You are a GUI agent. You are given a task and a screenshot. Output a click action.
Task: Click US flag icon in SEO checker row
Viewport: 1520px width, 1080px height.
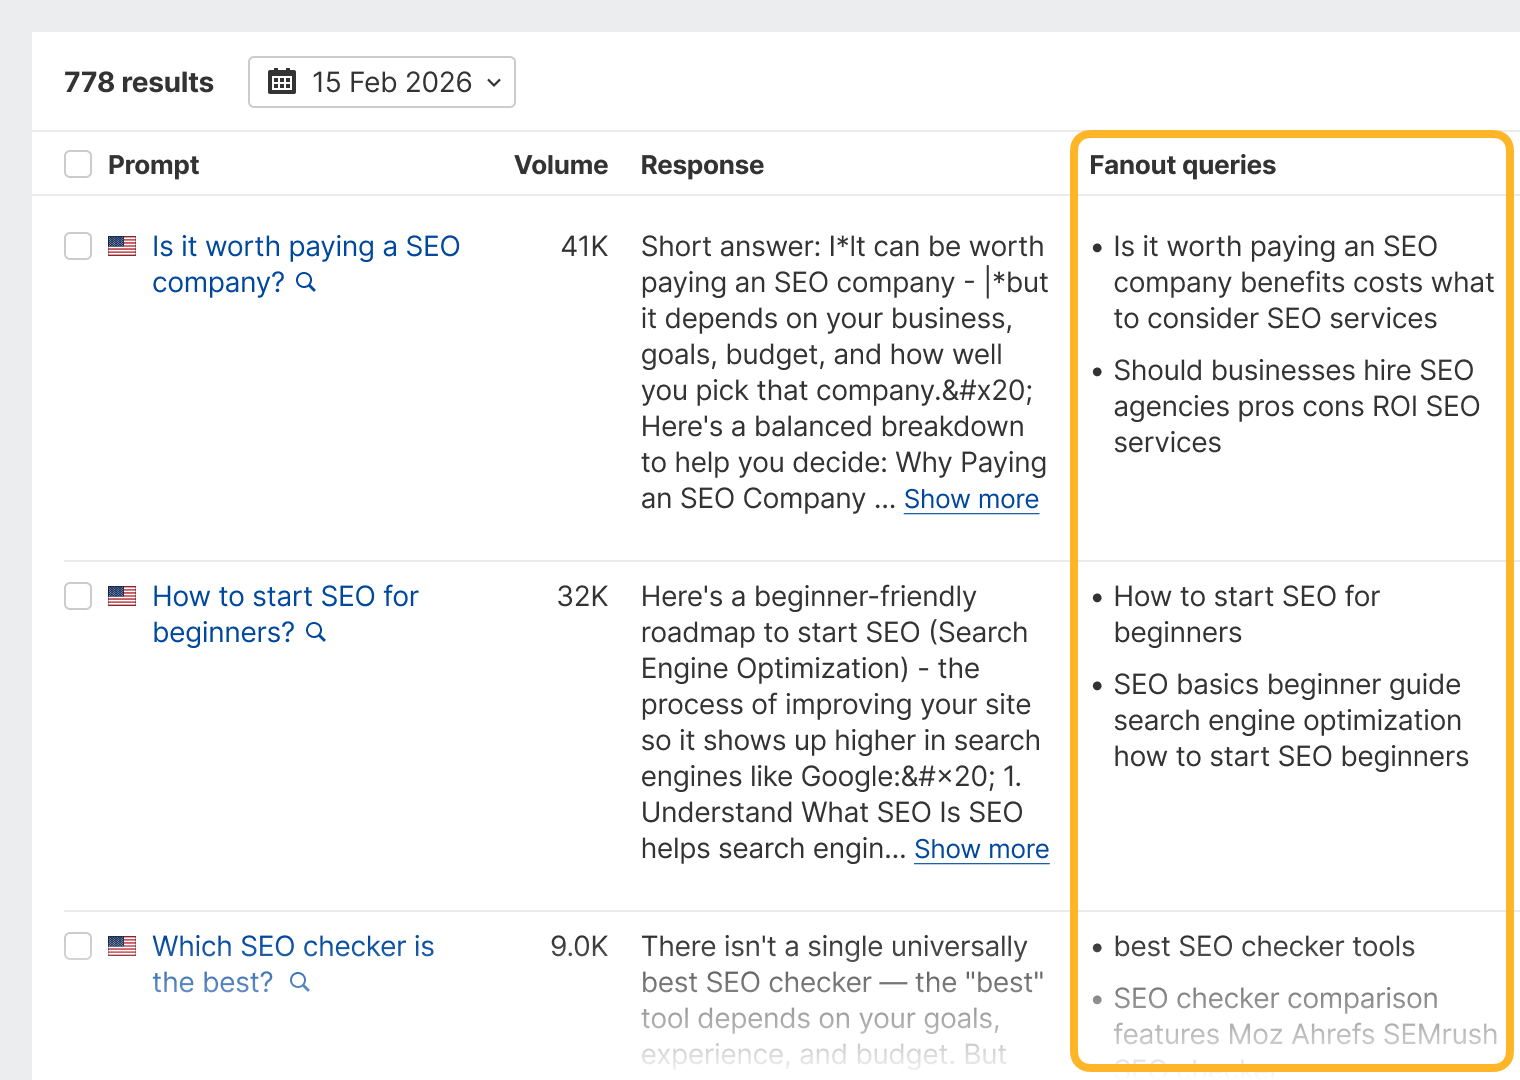tap(122, 946)
